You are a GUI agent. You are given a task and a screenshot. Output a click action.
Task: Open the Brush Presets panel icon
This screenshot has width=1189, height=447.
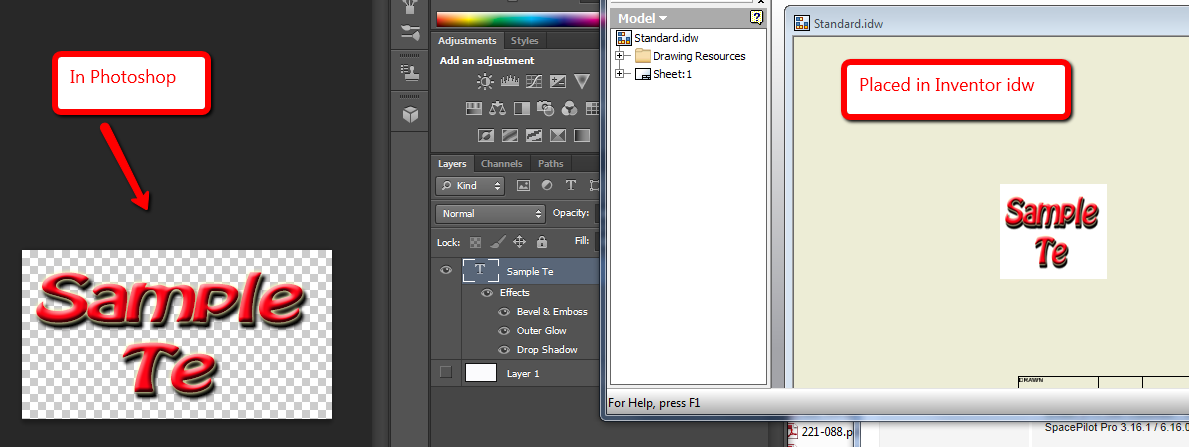[410, 33]
